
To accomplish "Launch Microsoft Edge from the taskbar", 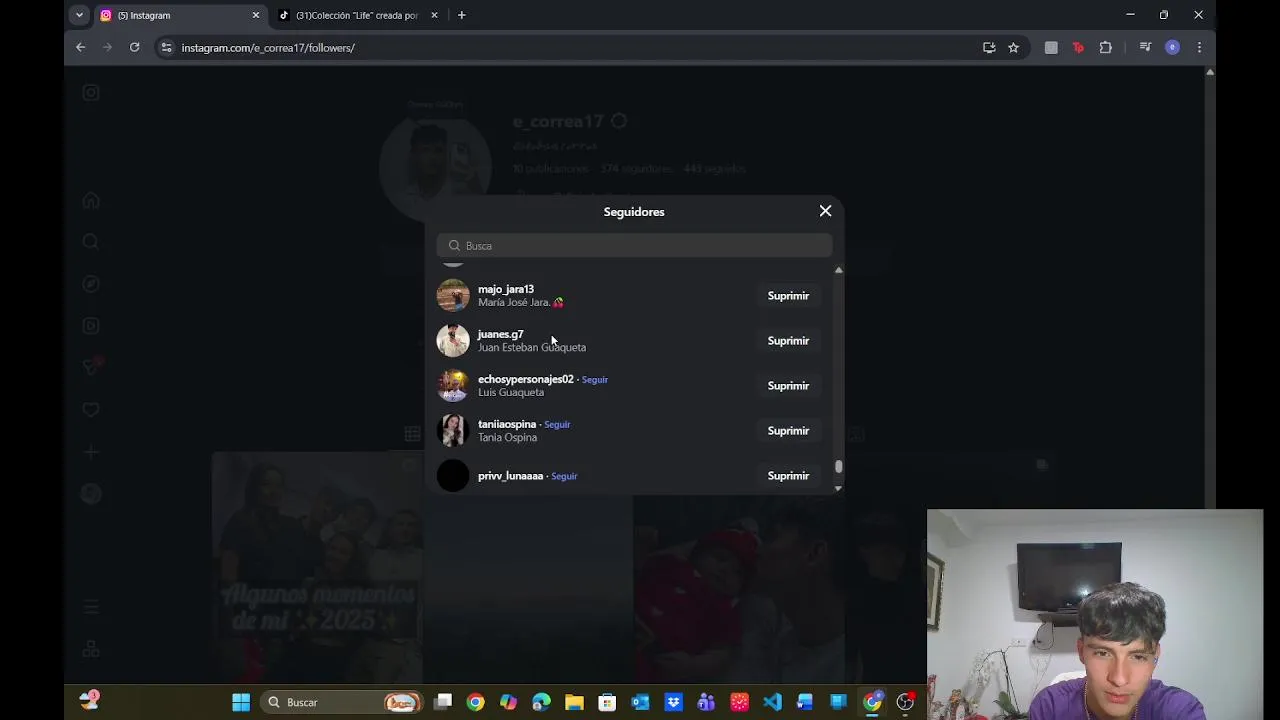I will [x=541, y=702].
